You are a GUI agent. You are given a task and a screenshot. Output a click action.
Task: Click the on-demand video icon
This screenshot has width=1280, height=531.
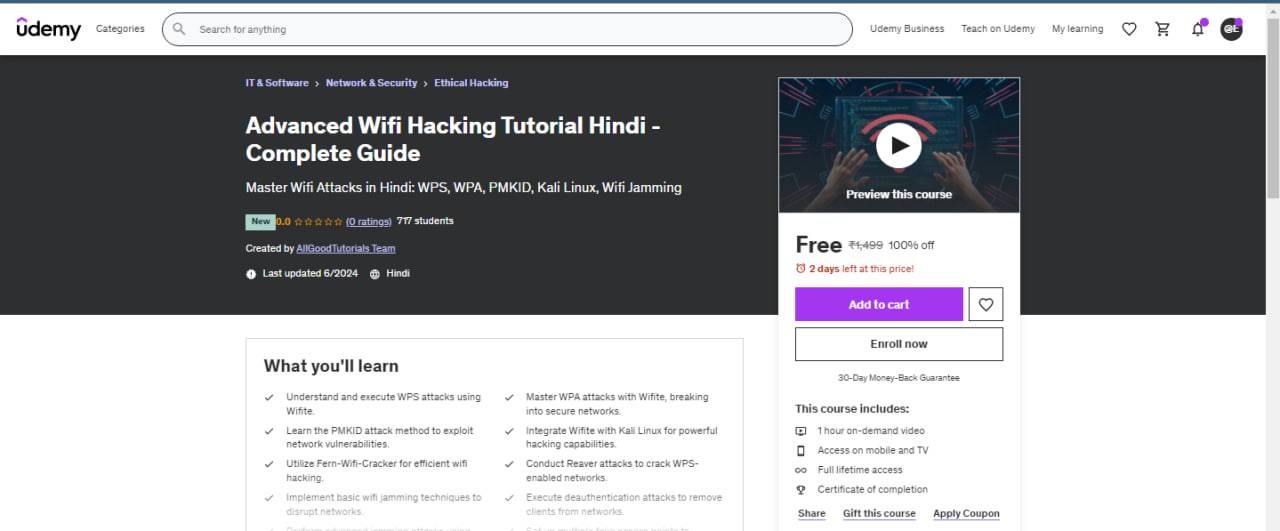[801, 431]
